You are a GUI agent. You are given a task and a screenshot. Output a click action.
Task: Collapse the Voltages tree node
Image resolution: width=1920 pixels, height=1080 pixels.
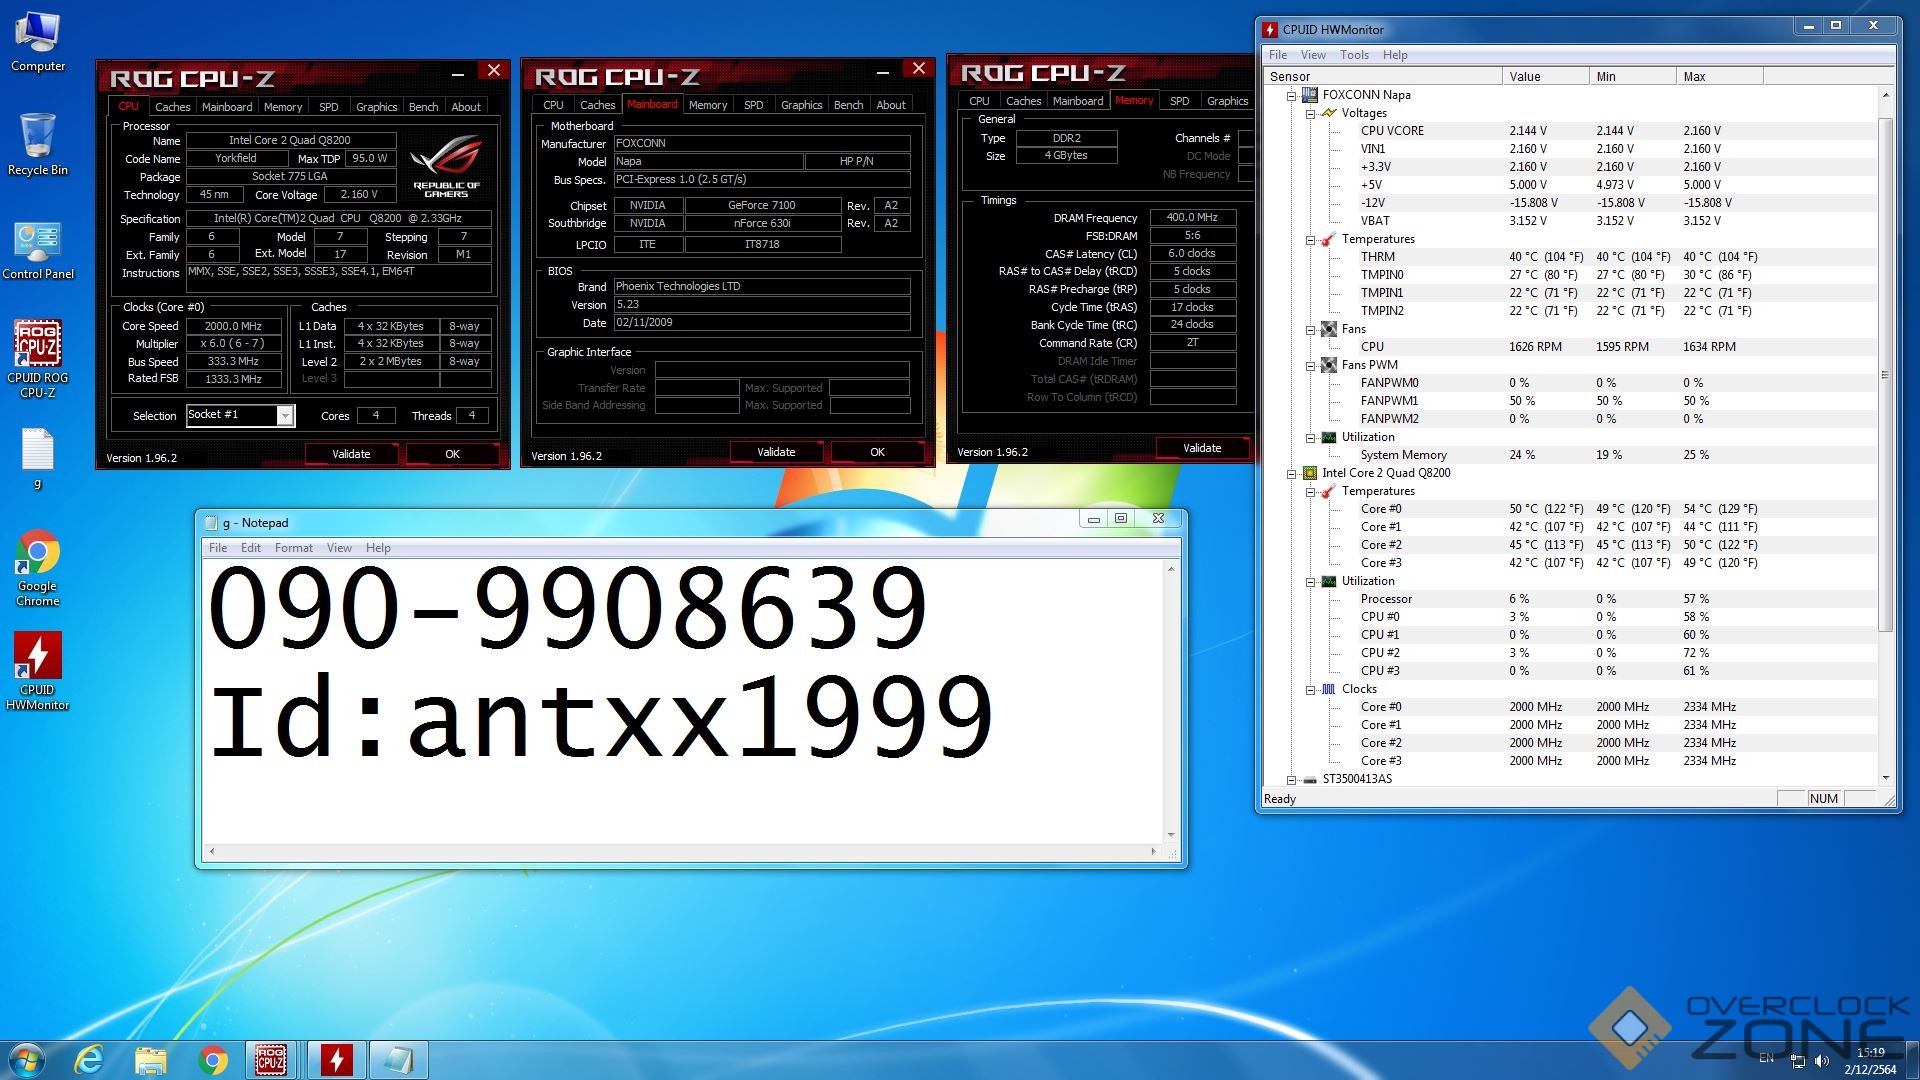[x=1310, y=114]
